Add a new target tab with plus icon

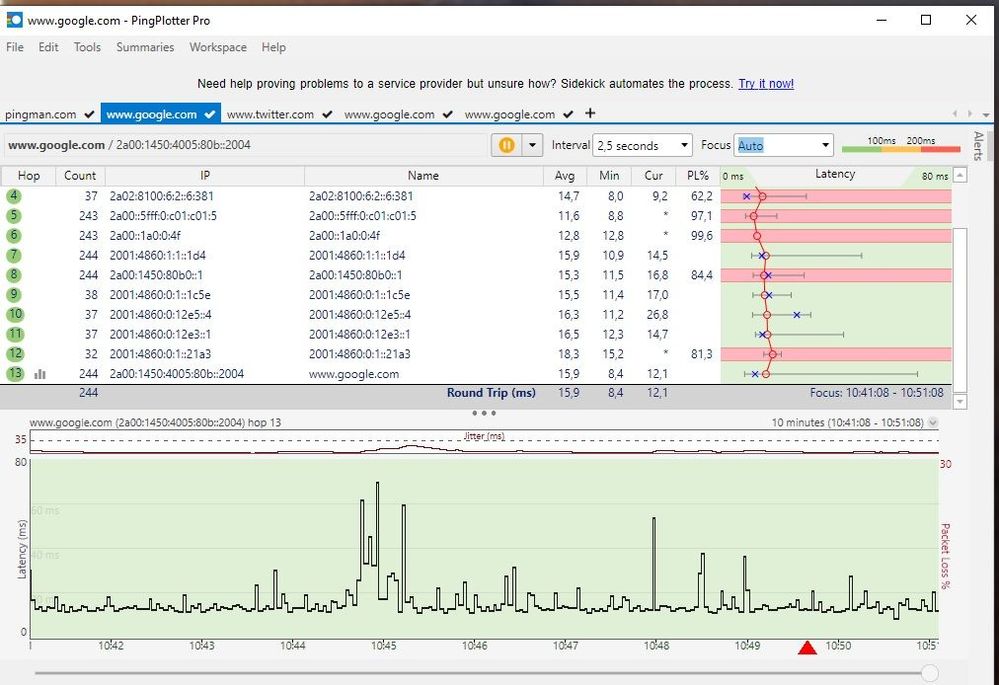[x=590, y=113]
